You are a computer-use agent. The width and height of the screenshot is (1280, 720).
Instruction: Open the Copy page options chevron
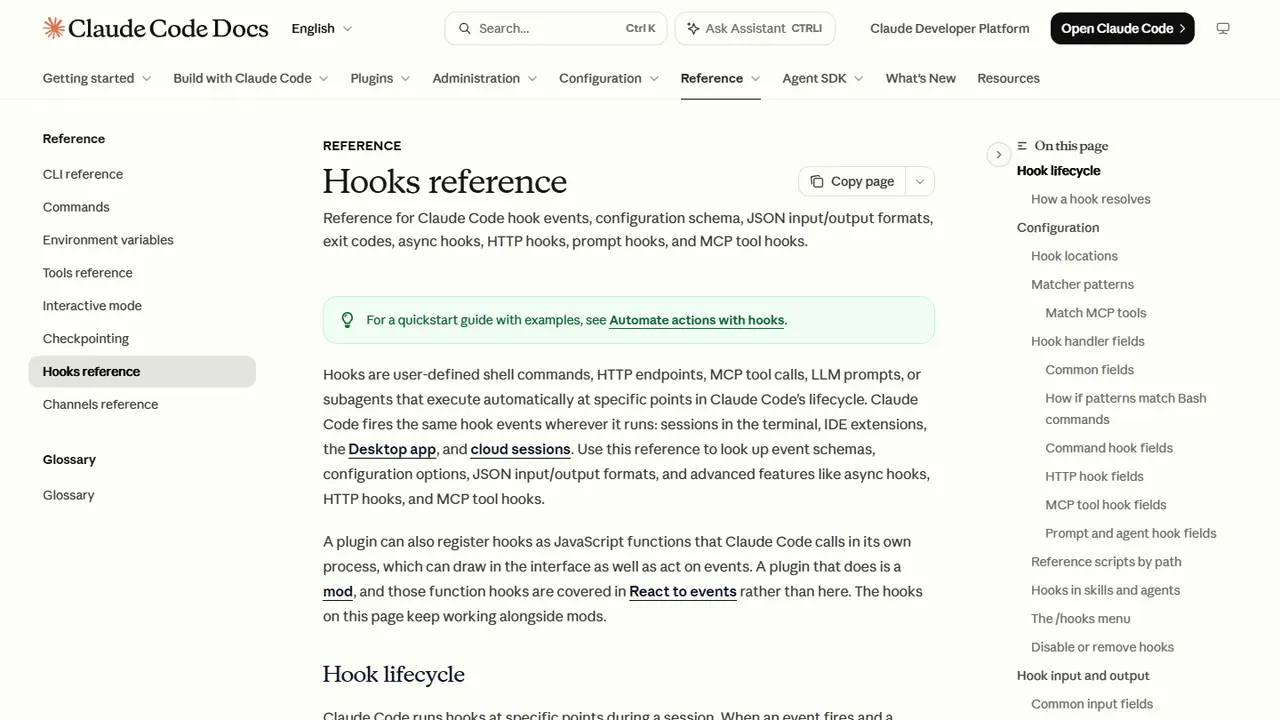(920, 181)
